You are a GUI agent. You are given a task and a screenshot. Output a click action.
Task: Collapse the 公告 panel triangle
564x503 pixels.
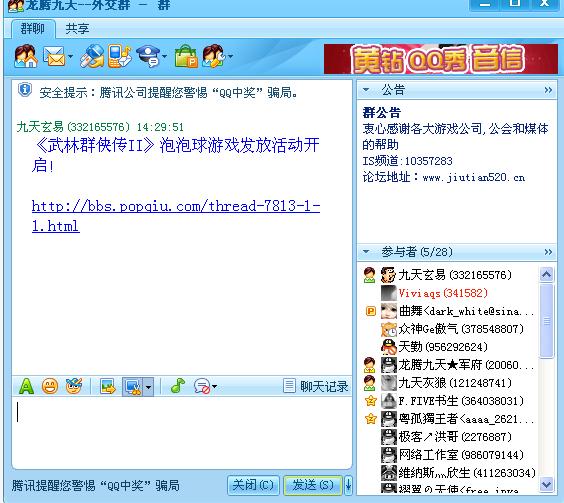tap(366, 90)
